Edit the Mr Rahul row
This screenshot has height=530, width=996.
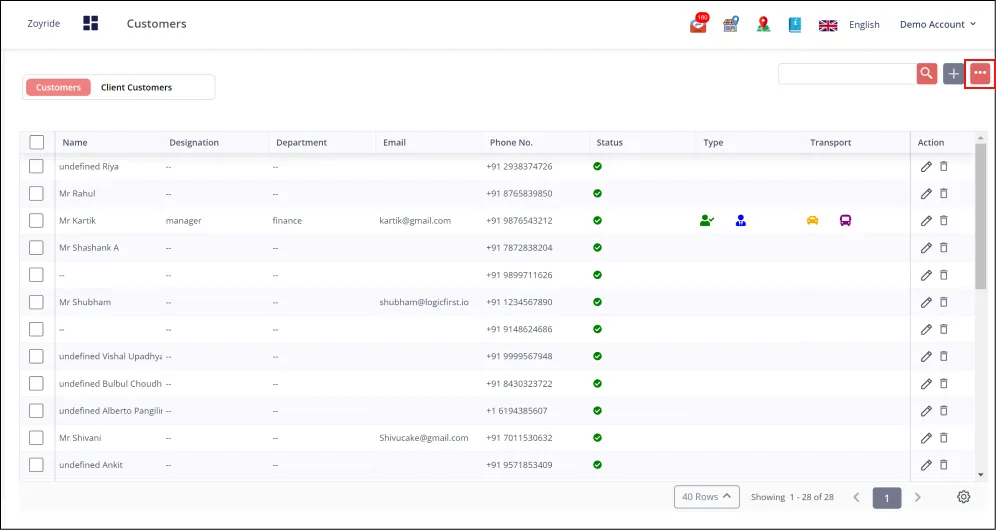click(926, 193)
